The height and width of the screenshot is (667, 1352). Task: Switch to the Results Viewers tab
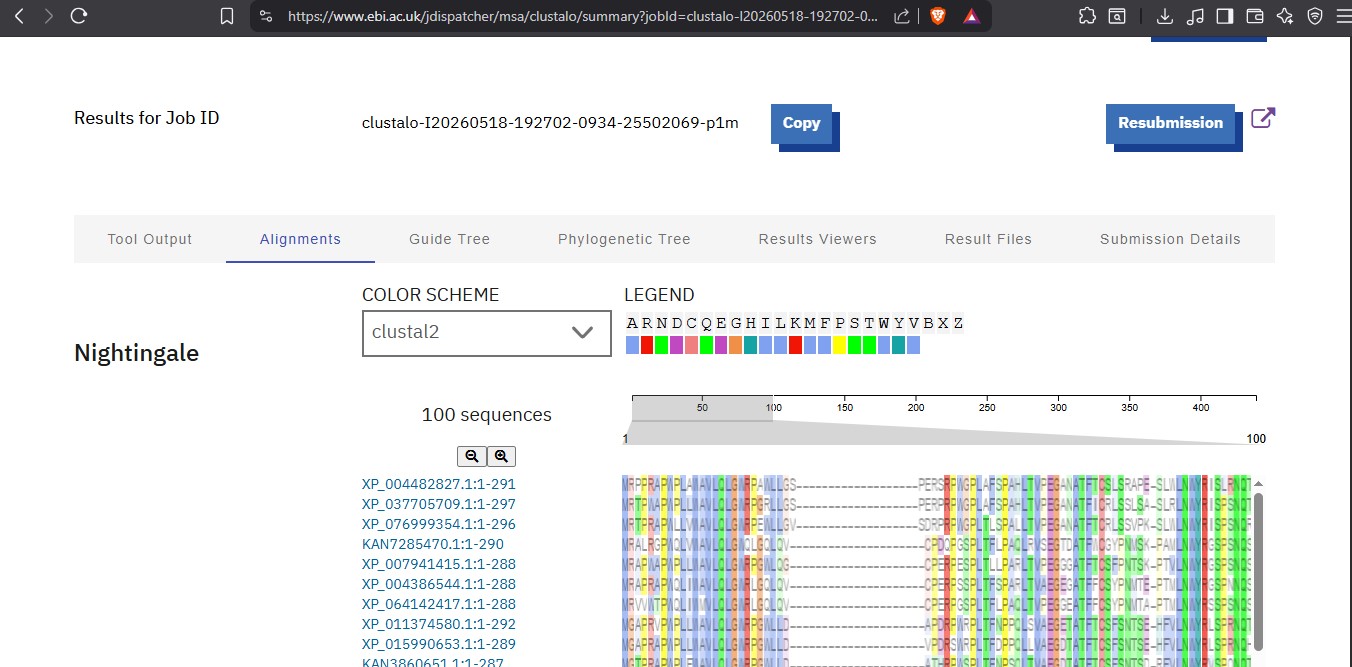coord(817,239)
